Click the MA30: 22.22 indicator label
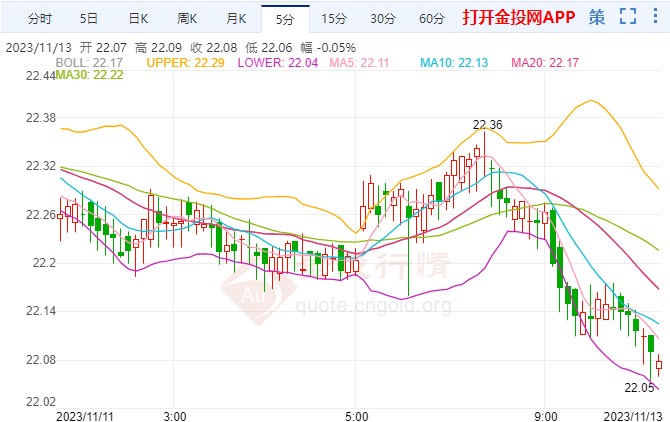This screenshot has width=670, height=422. [89, 75]
